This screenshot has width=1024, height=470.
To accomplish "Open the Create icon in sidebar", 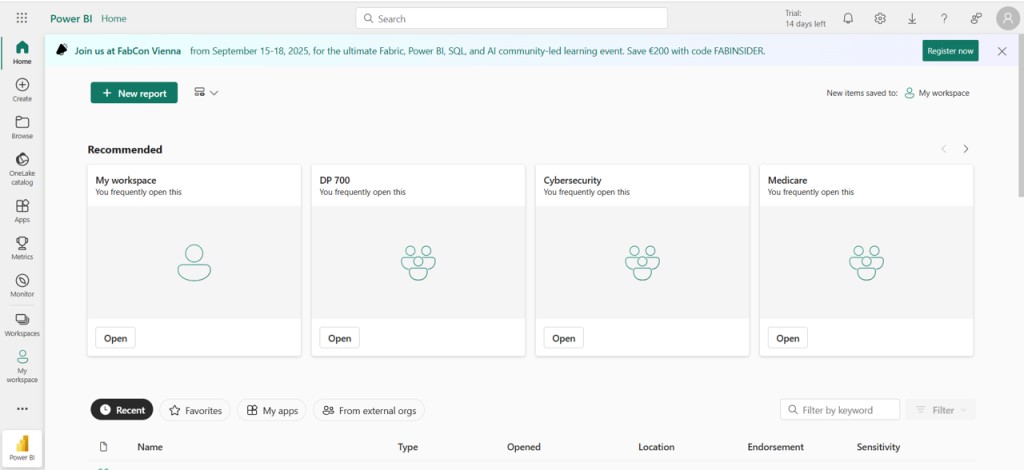I will (x=22, y=90).
